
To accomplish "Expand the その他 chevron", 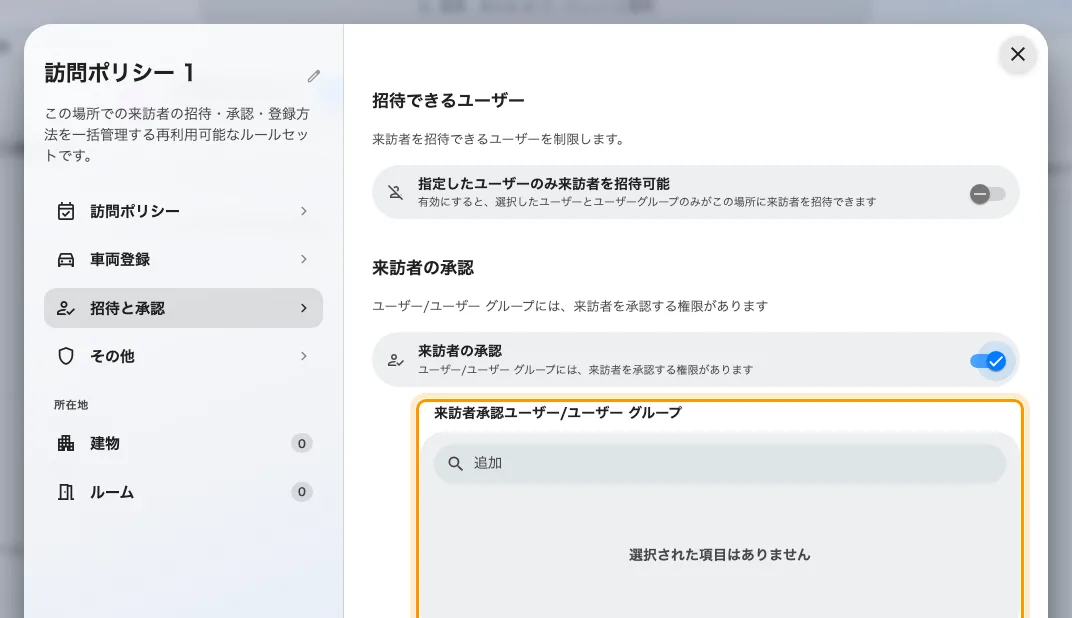I will pos(304,356).
